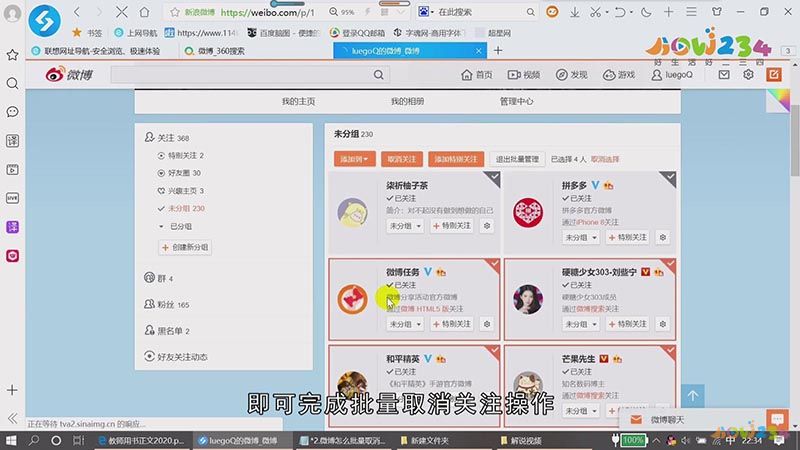Toggle selection checkmark on 硬糖少女303-刘些宁 card
Image resolution: width=800 pixels, height=450 pixels.
(x=669, y=264)
